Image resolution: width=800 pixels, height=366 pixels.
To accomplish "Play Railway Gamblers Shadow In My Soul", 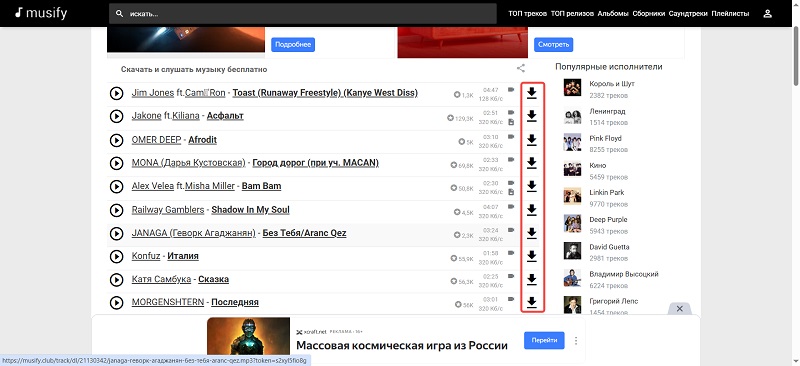I will click(116, 210).
